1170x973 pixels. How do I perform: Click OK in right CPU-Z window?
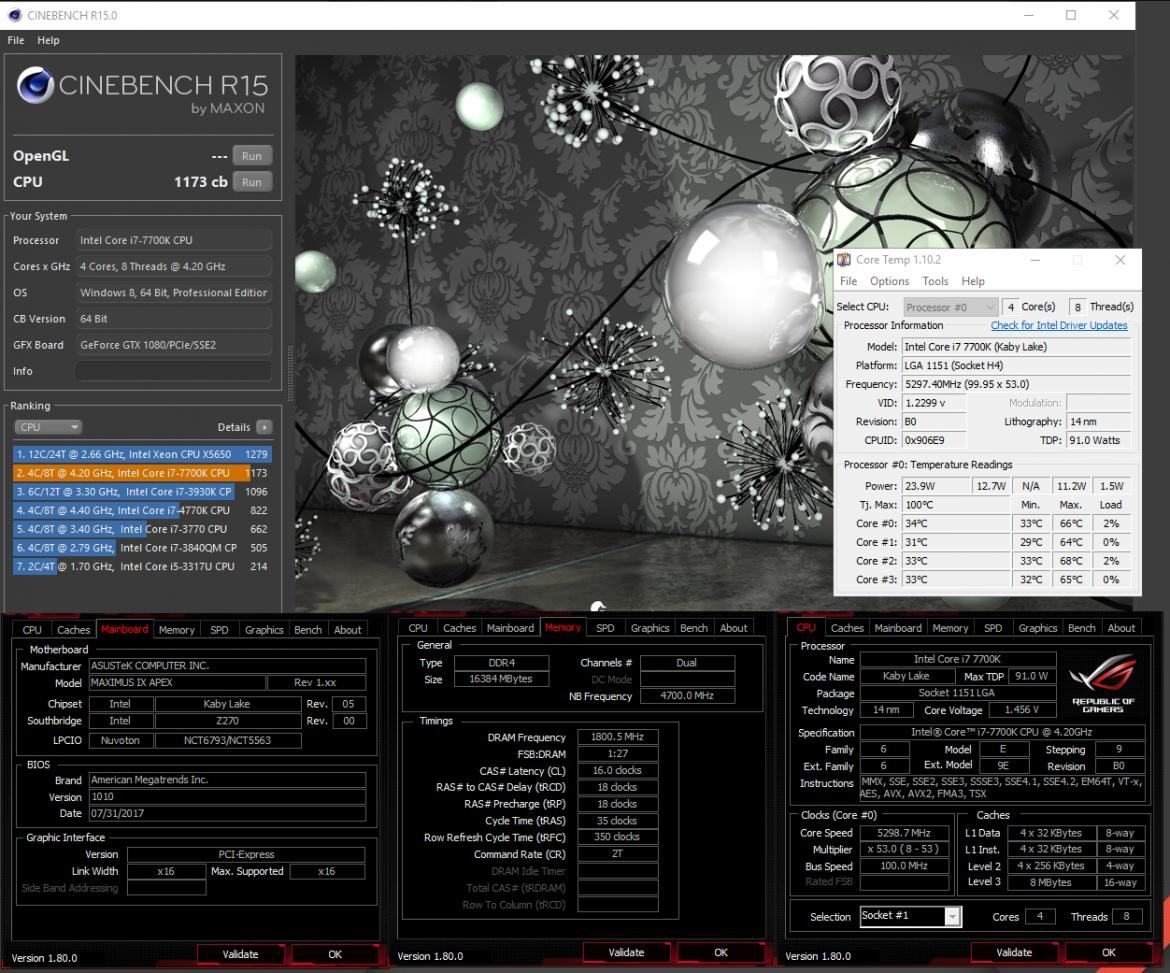tap(1109, 953)
